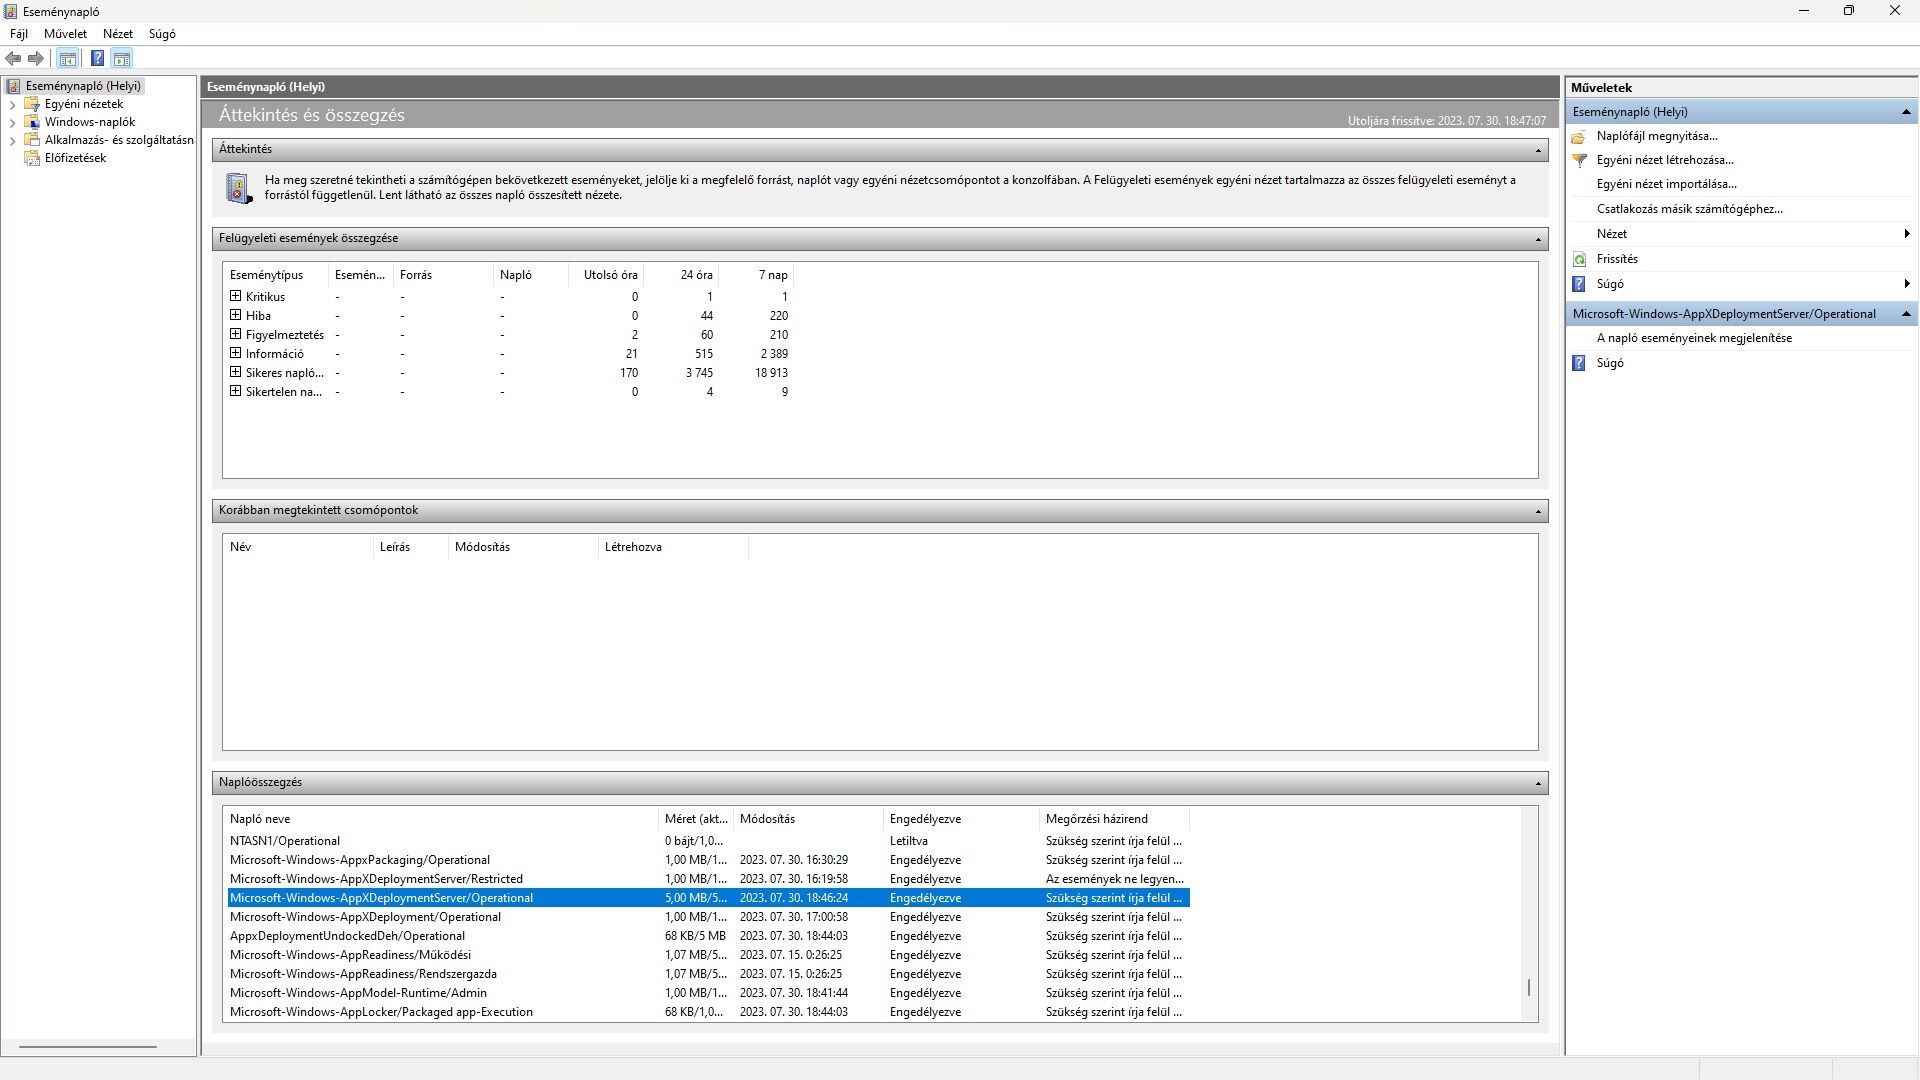
Task: Click the Súgó icon under Eseménynapló (Helyi) actions
Action: tap(1579, 284)
